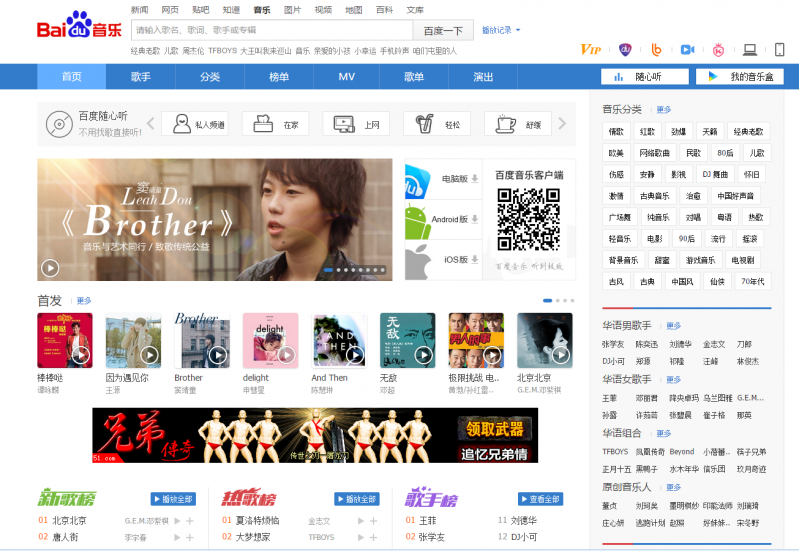Click the purple shield 'du' icon
This screenshot has width=799, height=551.
(625, 49)
